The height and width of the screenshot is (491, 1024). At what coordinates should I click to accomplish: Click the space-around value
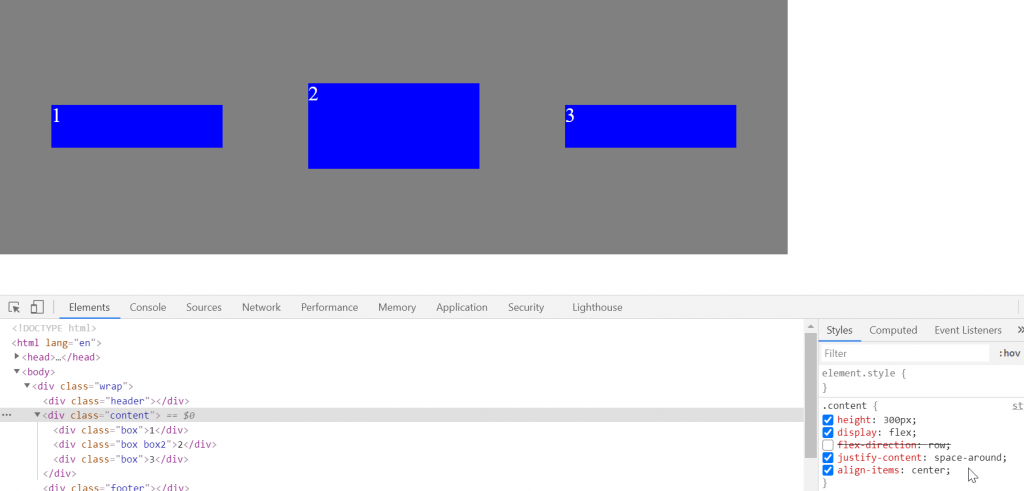[x=968, y=458]
